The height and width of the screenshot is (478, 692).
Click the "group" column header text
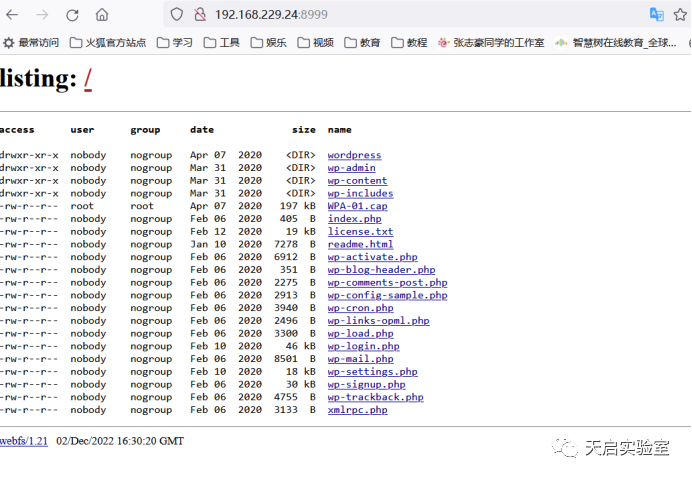[145, 130]
